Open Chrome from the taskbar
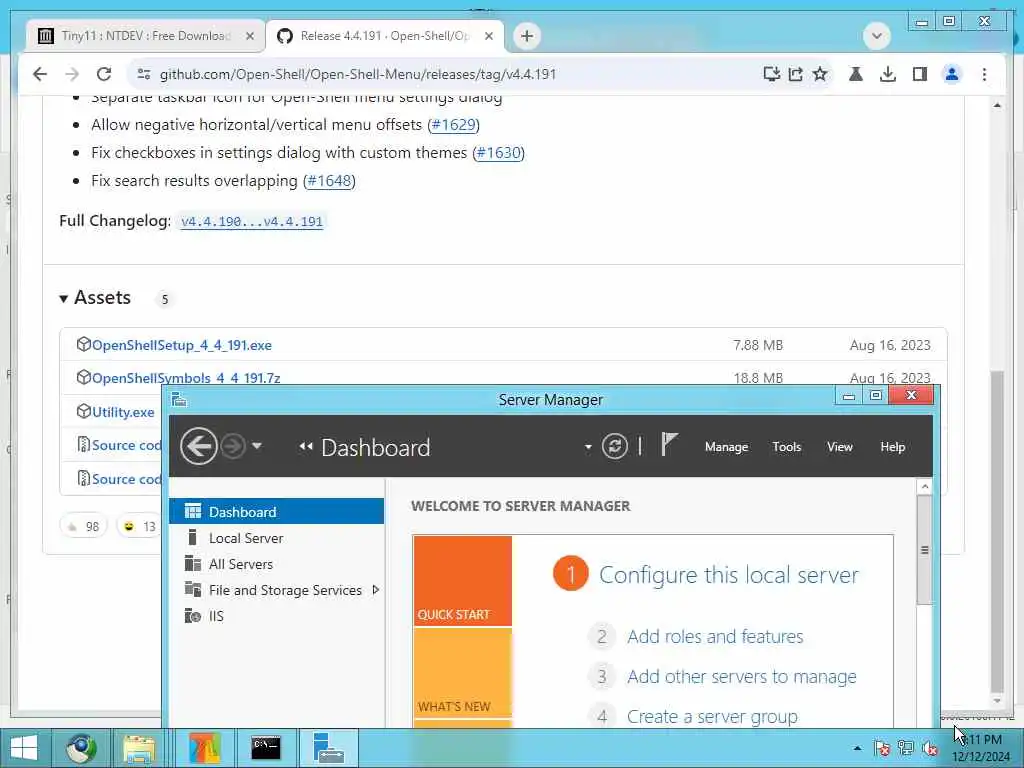The height and width of the screenshot is (768, 1024). [x=81, y=748]
